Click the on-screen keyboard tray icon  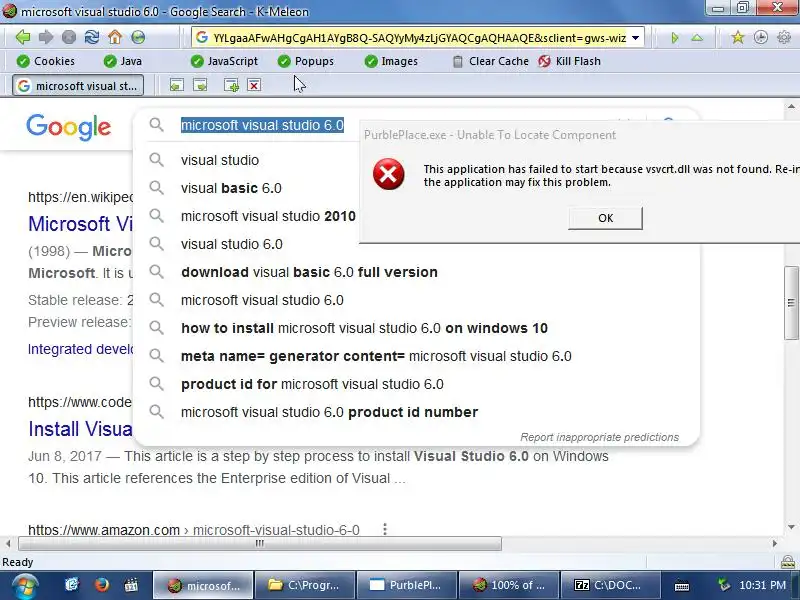pos(682,585)
